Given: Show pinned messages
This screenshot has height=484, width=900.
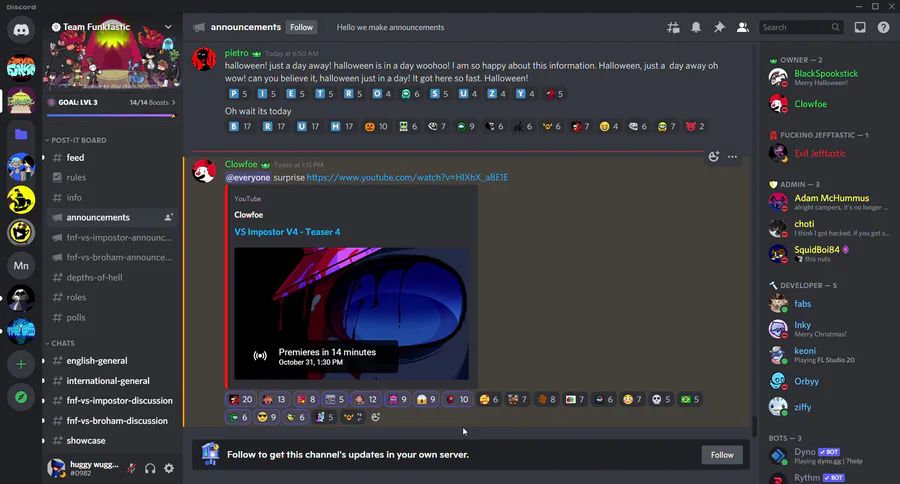Looking at the screenshot, I should (x=719, y=28).
